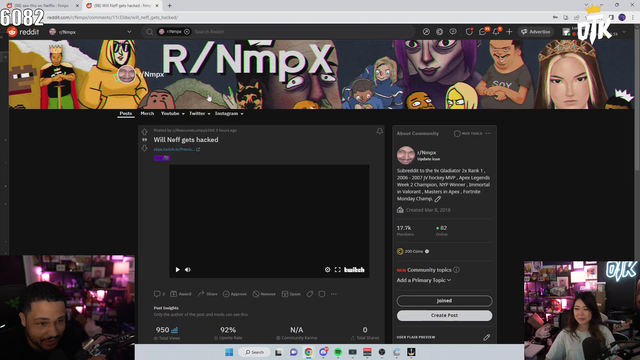Play the Twitch clip video

178,270
